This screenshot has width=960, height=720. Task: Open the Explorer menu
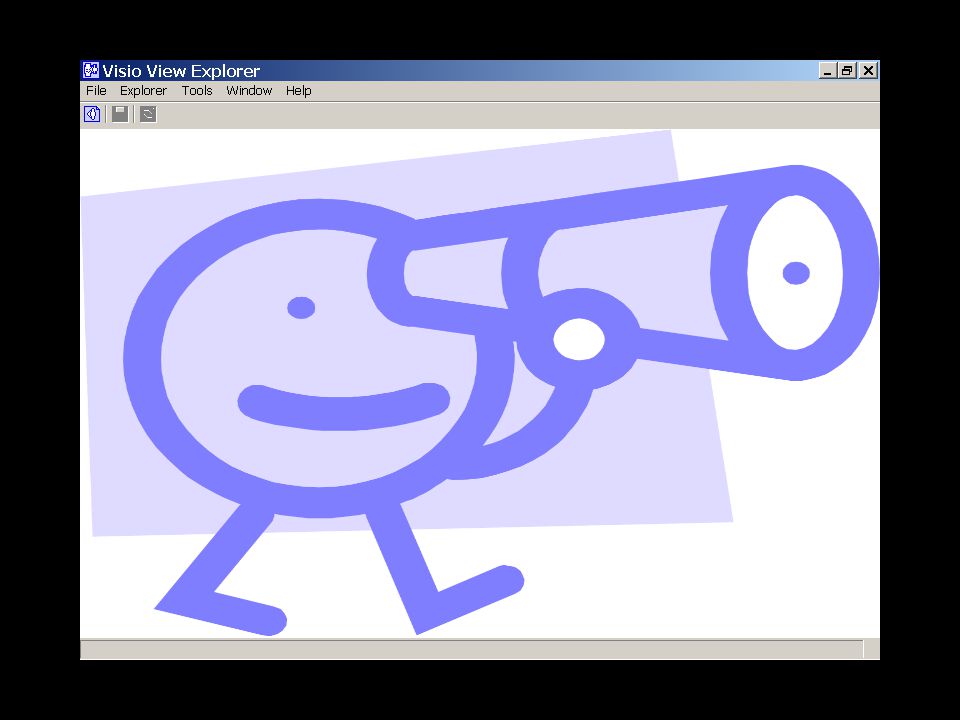tap(143, 91)
